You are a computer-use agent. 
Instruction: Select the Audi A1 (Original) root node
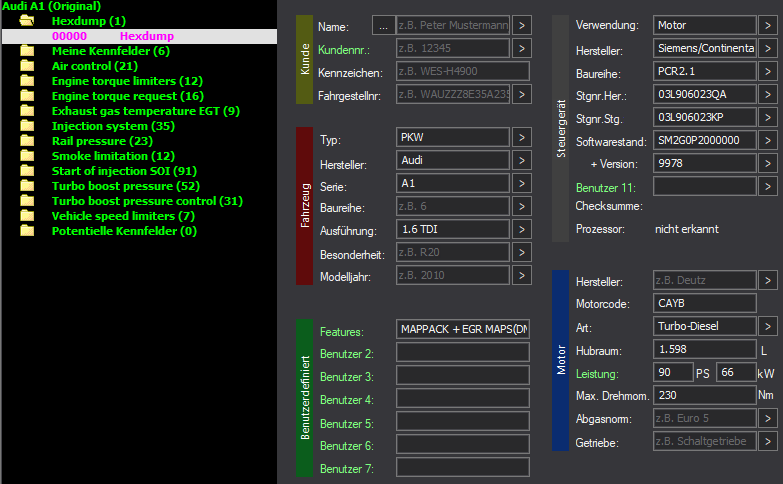(51, 6)
